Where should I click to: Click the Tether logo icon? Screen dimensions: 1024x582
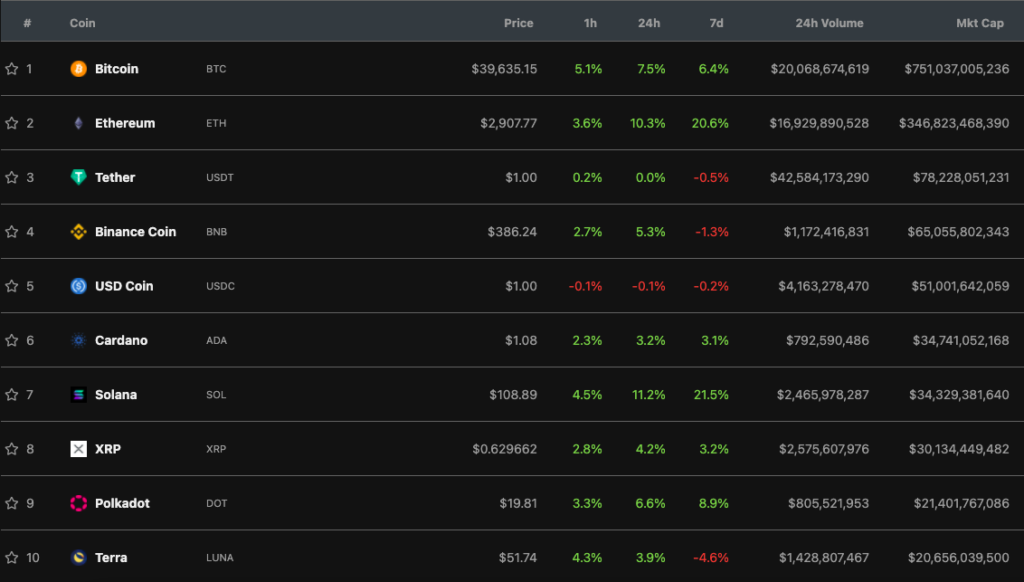point(78,177)
